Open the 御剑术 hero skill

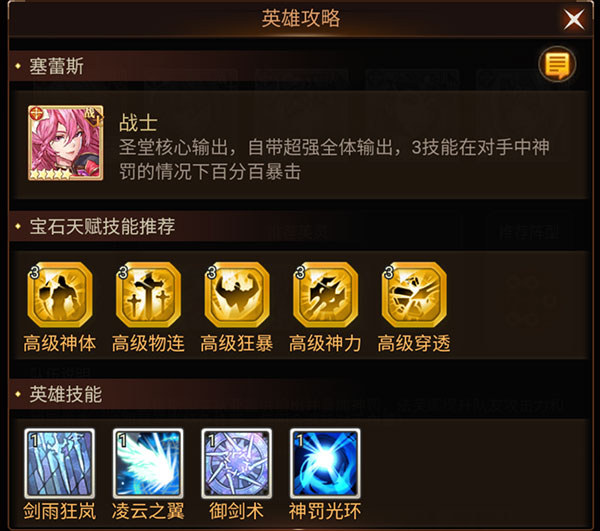[237, 463]
